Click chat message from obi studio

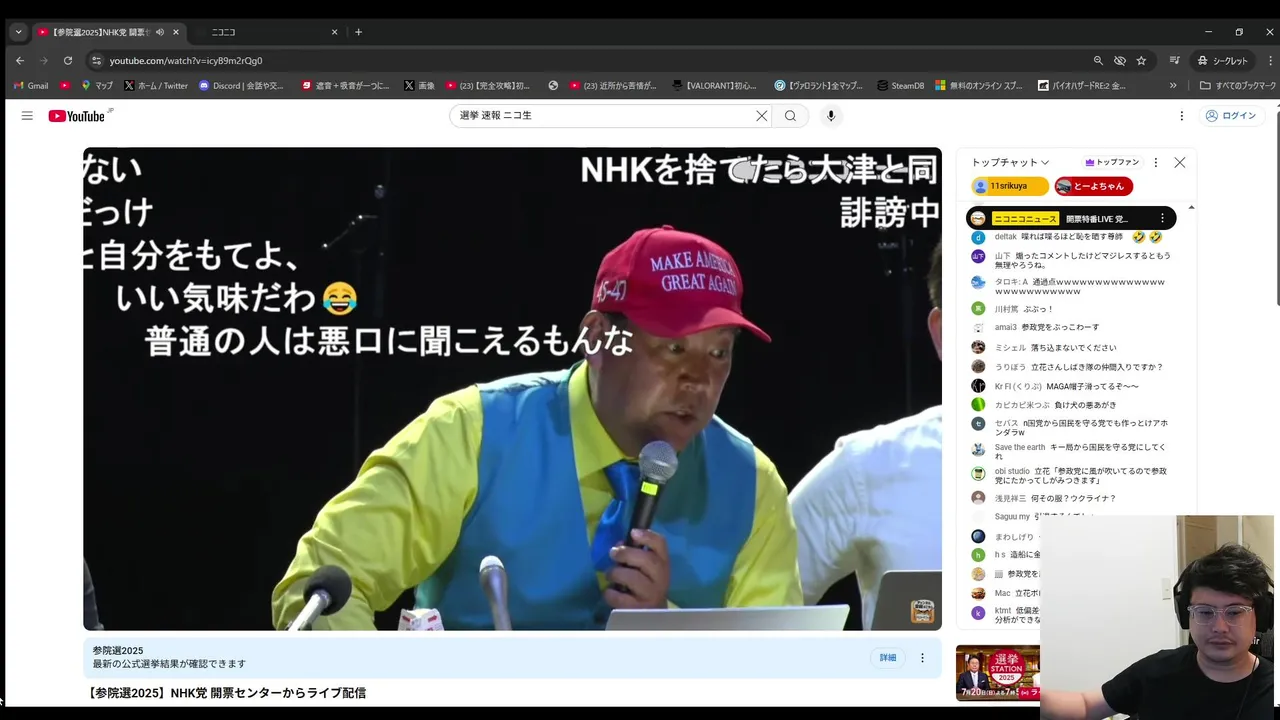tap(1071, 475)
